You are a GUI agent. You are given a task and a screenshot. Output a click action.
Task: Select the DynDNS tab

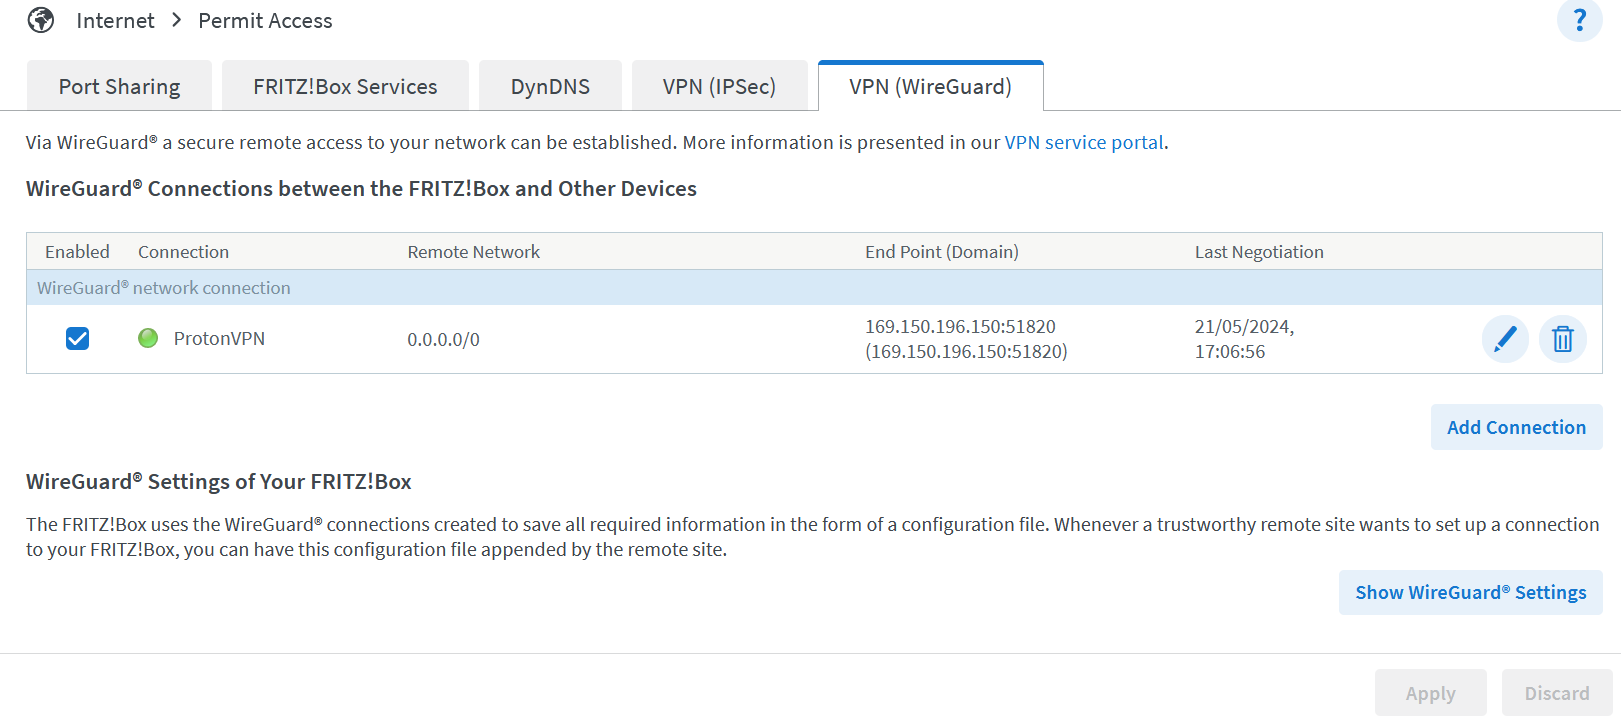[x=550, y=87]
